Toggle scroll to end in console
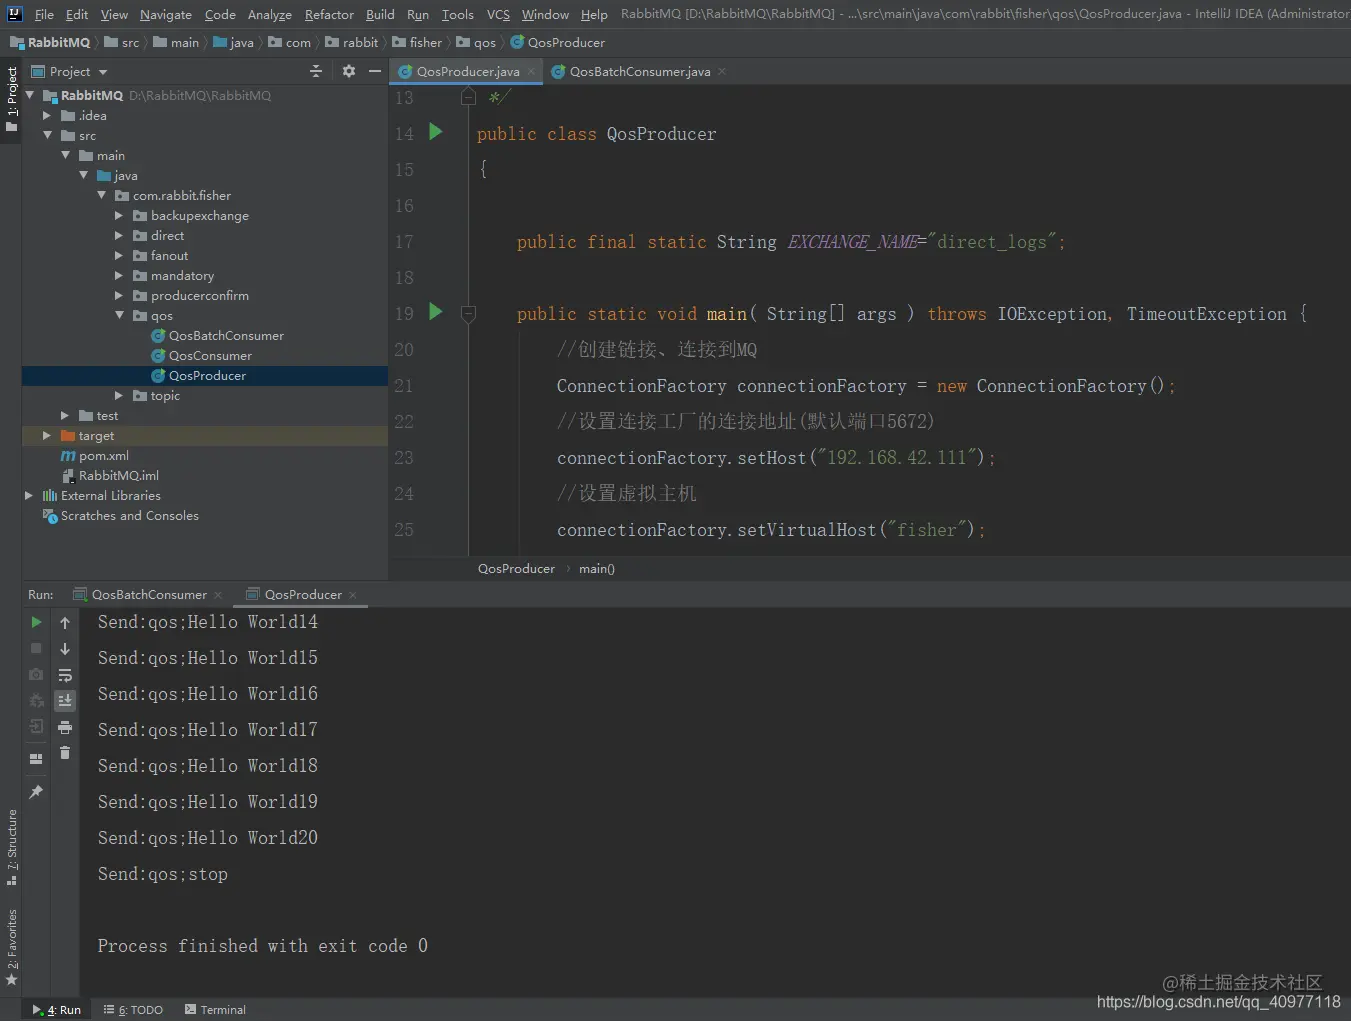 point(65,701)
